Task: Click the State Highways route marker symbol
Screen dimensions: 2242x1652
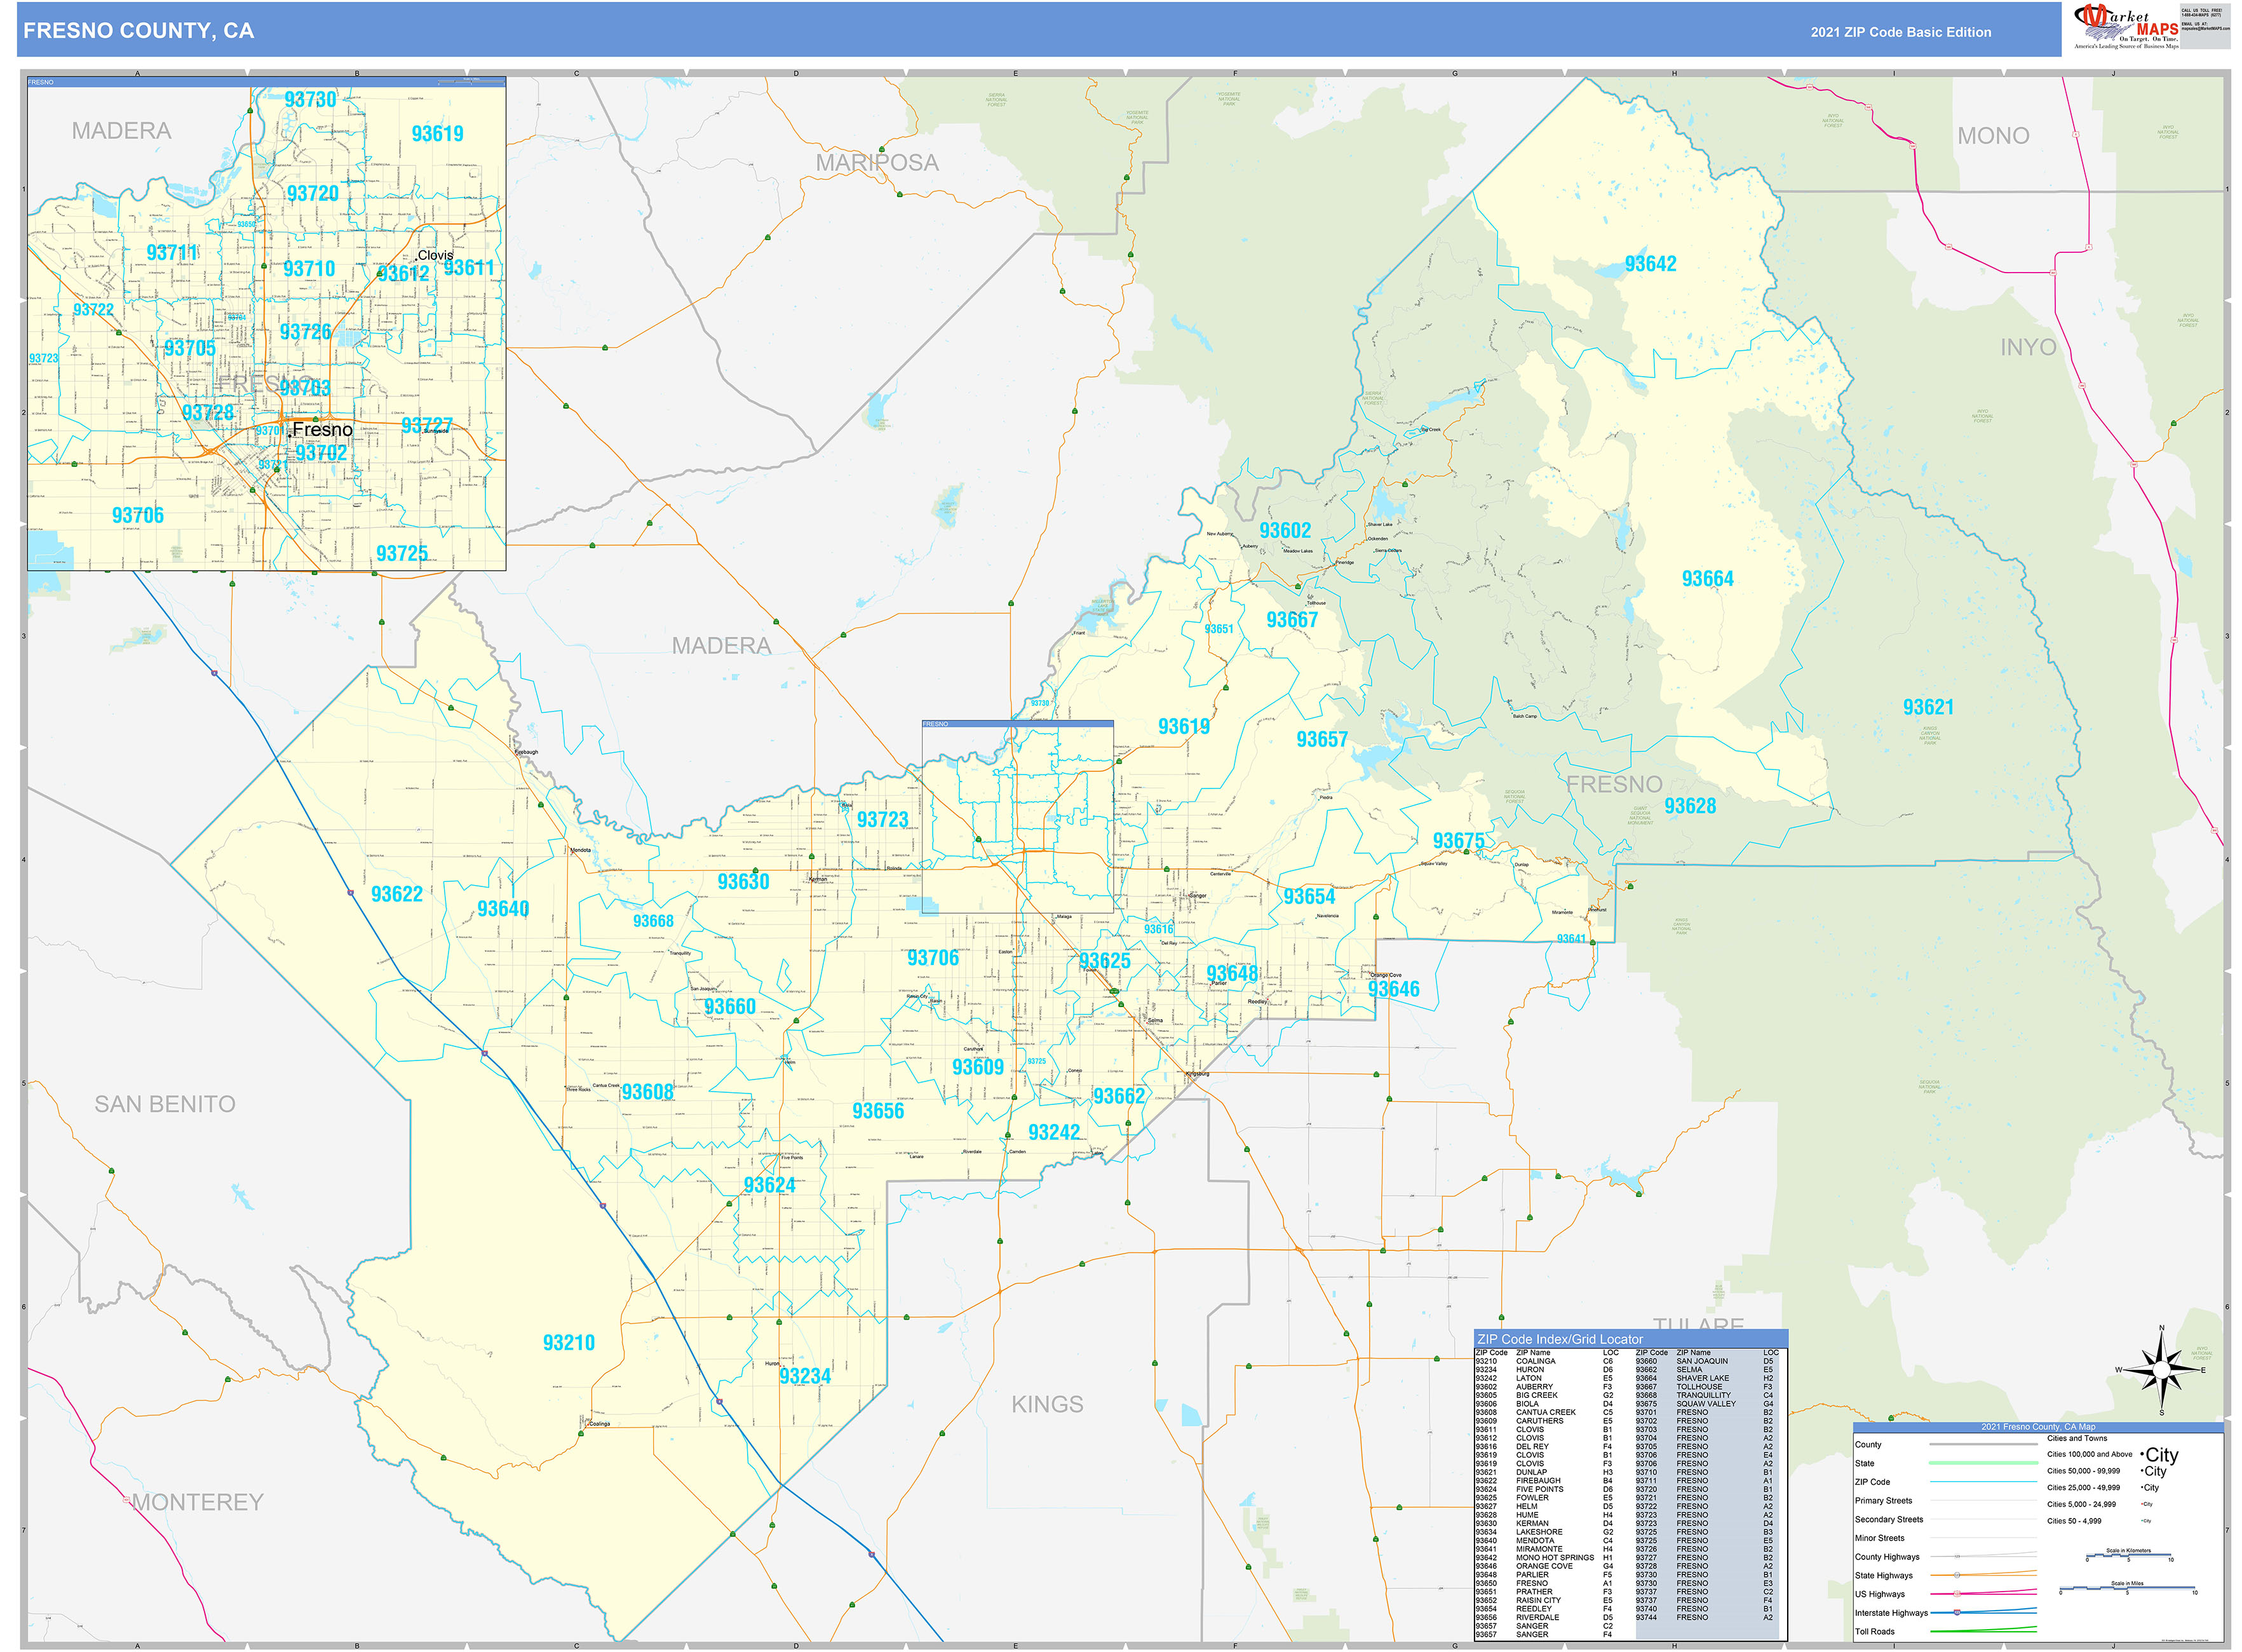Action: click(x=1957, y=1575)
